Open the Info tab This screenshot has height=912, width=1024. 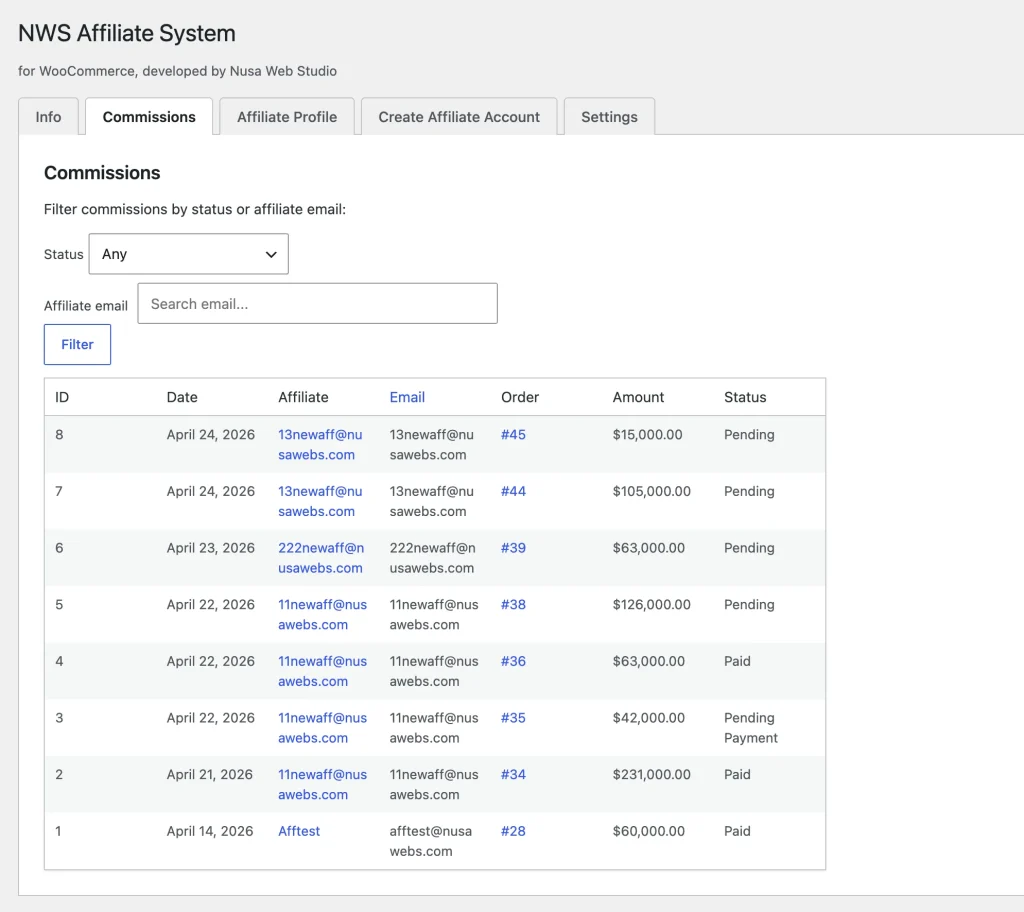48,117
